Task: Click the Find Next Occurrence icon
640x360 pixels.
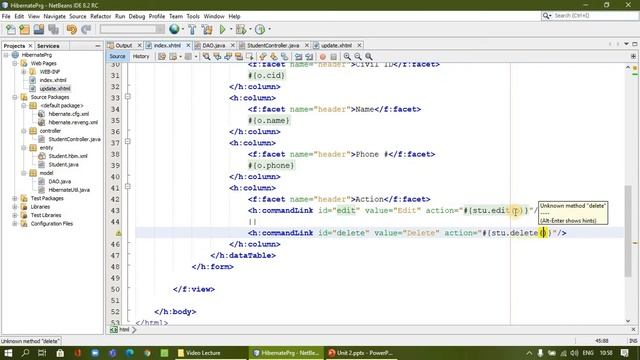Action: [228, 56]
